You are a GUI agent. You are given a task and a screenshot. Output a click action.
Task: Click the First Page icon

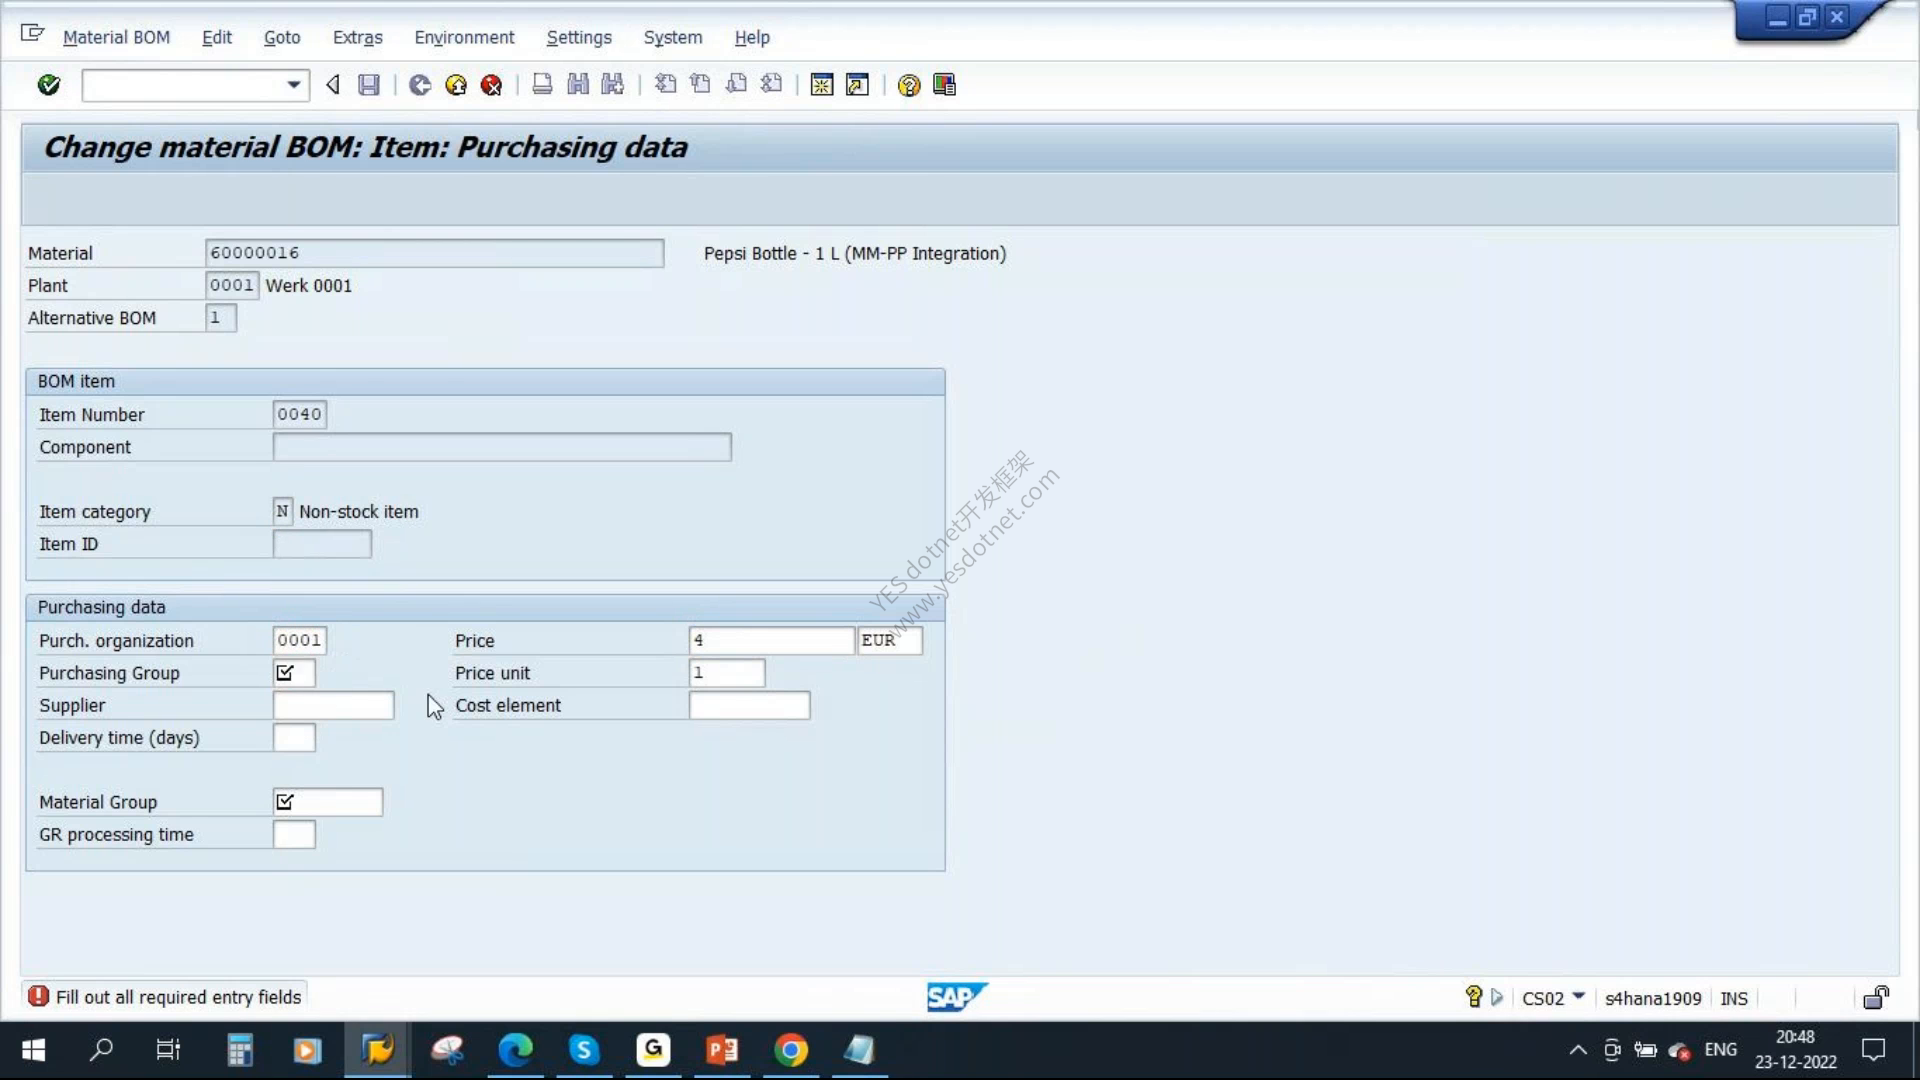665,85
